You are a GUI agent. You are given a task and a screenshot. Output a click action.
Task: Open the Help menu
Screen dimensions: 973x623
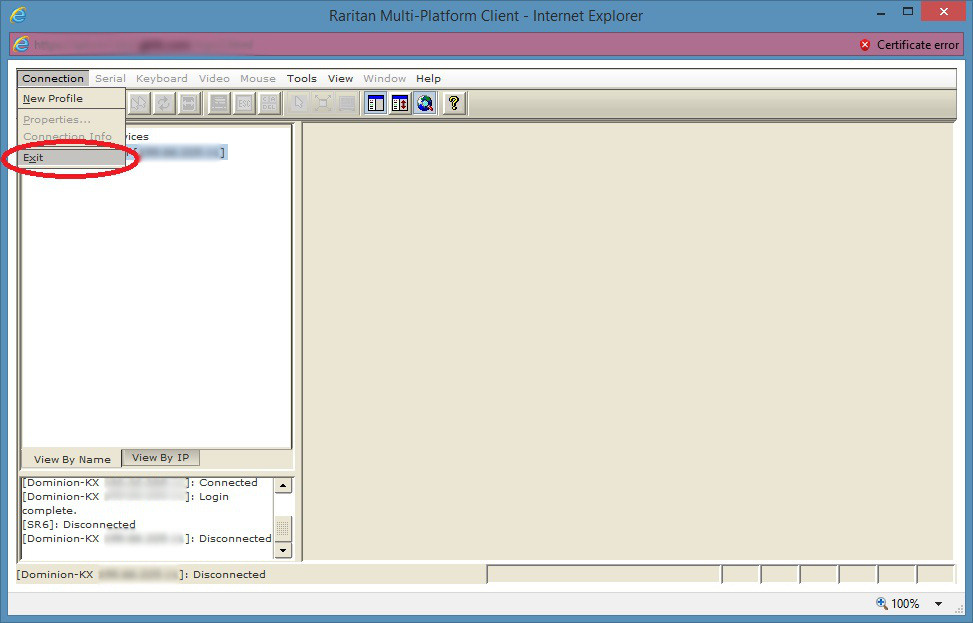428,78
